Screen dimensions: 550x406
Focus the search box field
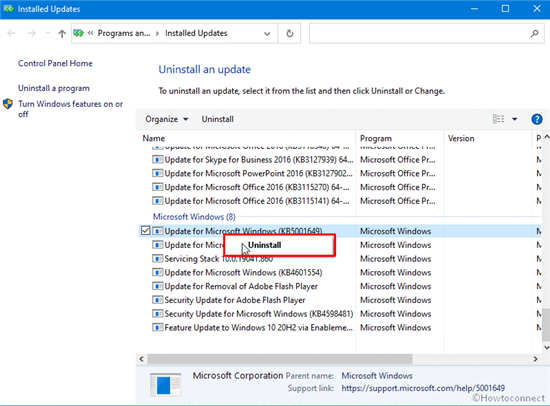(427, 33)
